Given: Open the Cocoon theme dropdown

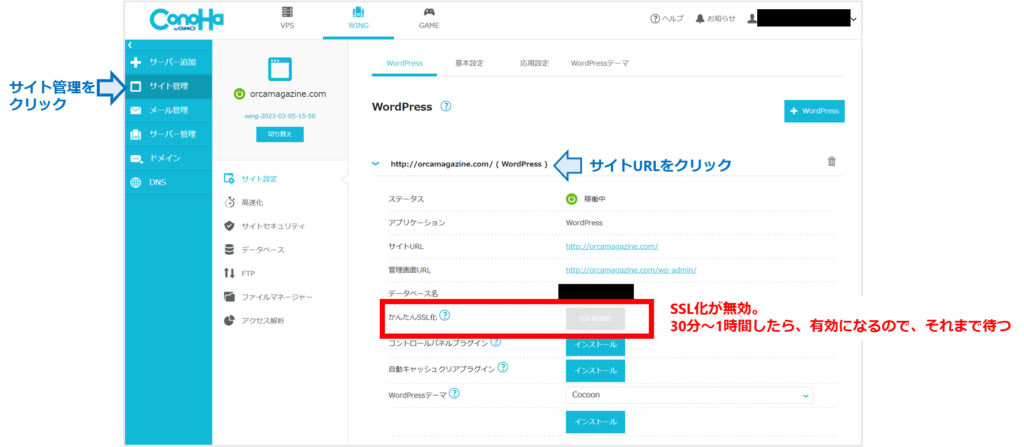Looking at the screenshot, I should (x=689, y=395).
